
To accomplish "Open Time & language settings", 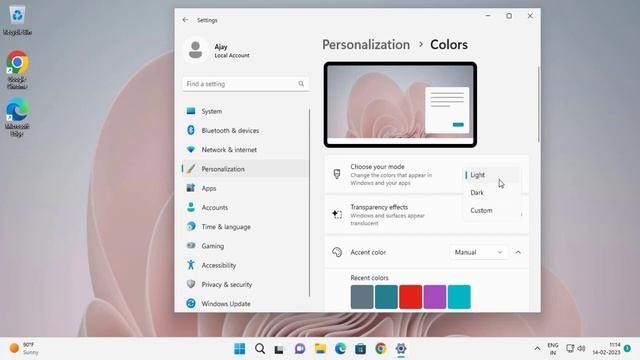I will 245,227.
